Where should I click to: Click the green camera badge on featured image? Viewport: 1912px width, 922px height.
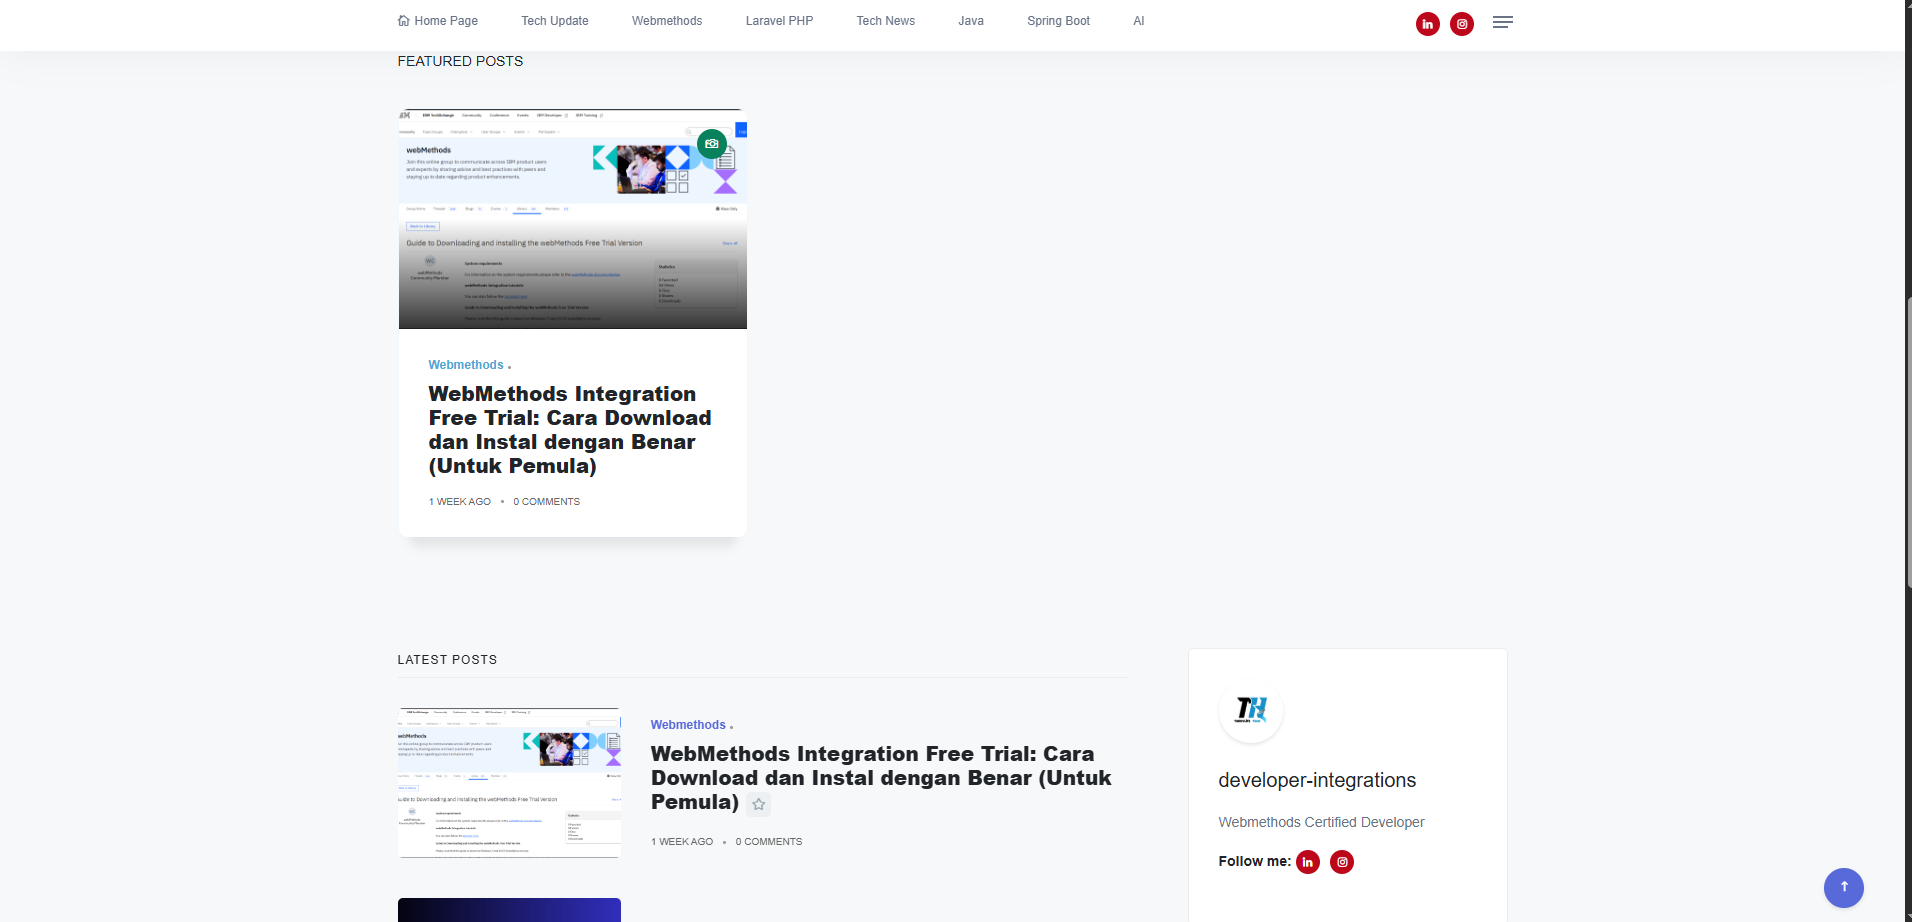[x=712, y=144]
